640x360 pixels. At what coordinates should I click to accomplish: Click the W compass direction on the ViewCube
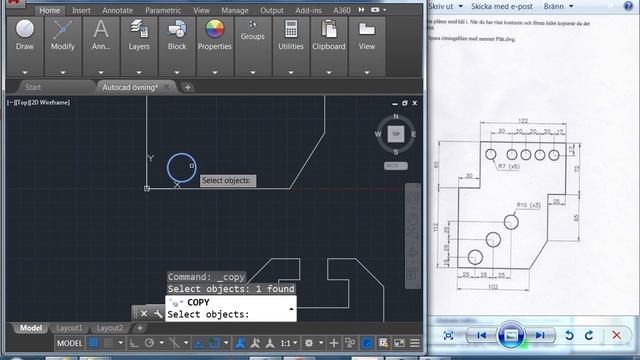[x=378, y=134]
